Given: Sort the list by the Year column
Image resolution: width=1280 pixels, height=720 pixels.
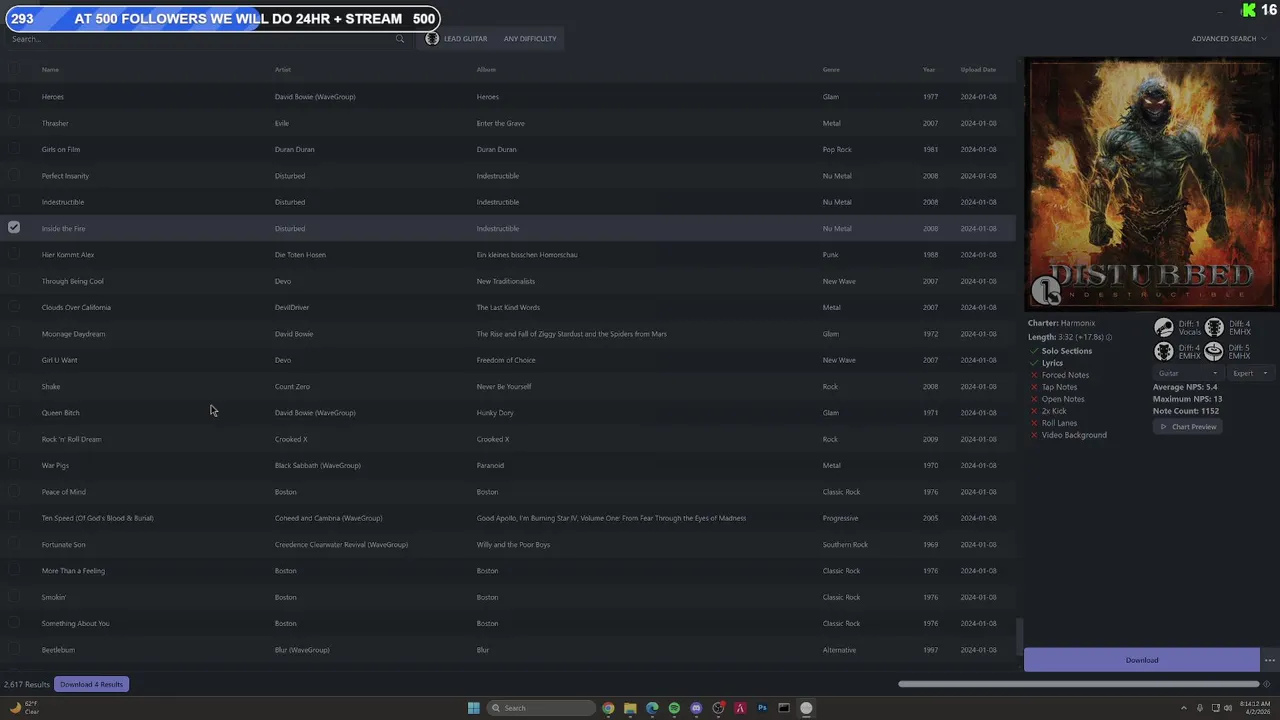Looking at the screenshot, I should 929,69.
